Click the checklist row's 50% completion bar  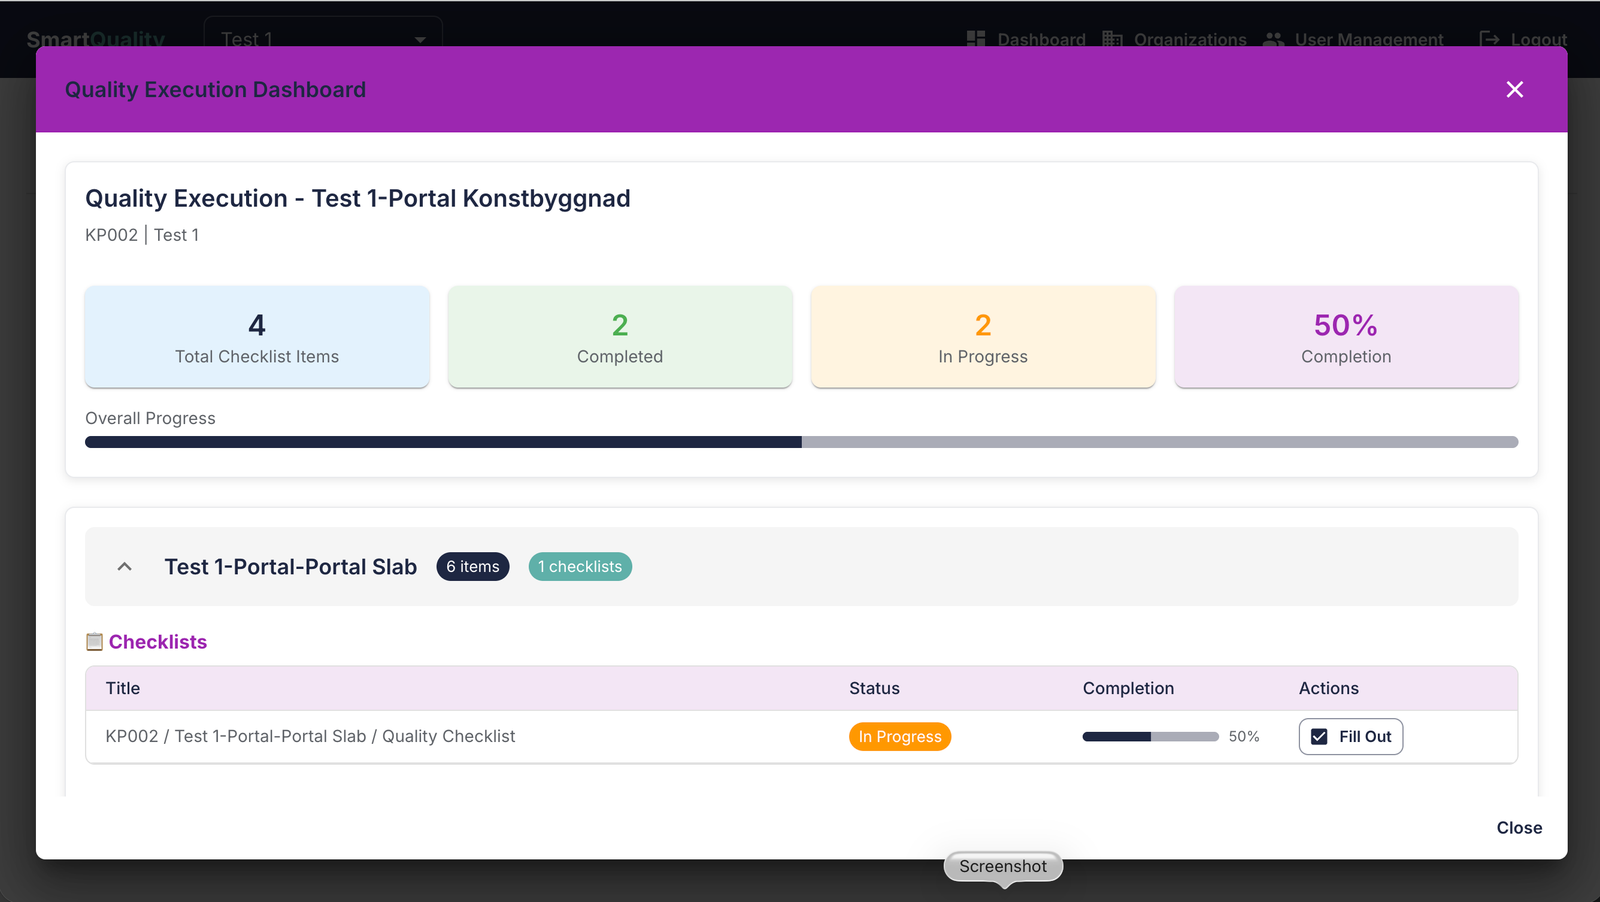click(x=1150, y=737)
